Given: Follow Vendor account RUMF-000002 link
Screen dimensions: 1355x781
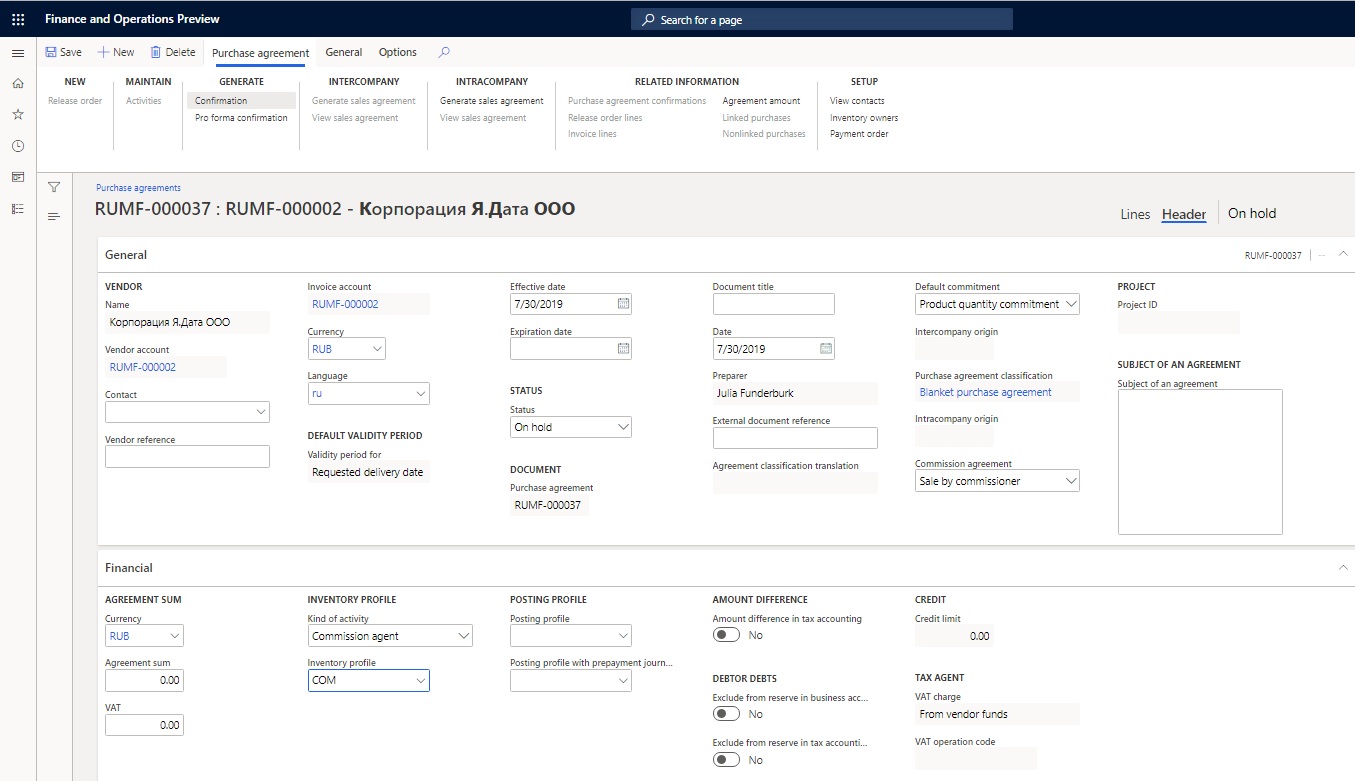Looking at the screenshot, I should (x=143, y=367).
